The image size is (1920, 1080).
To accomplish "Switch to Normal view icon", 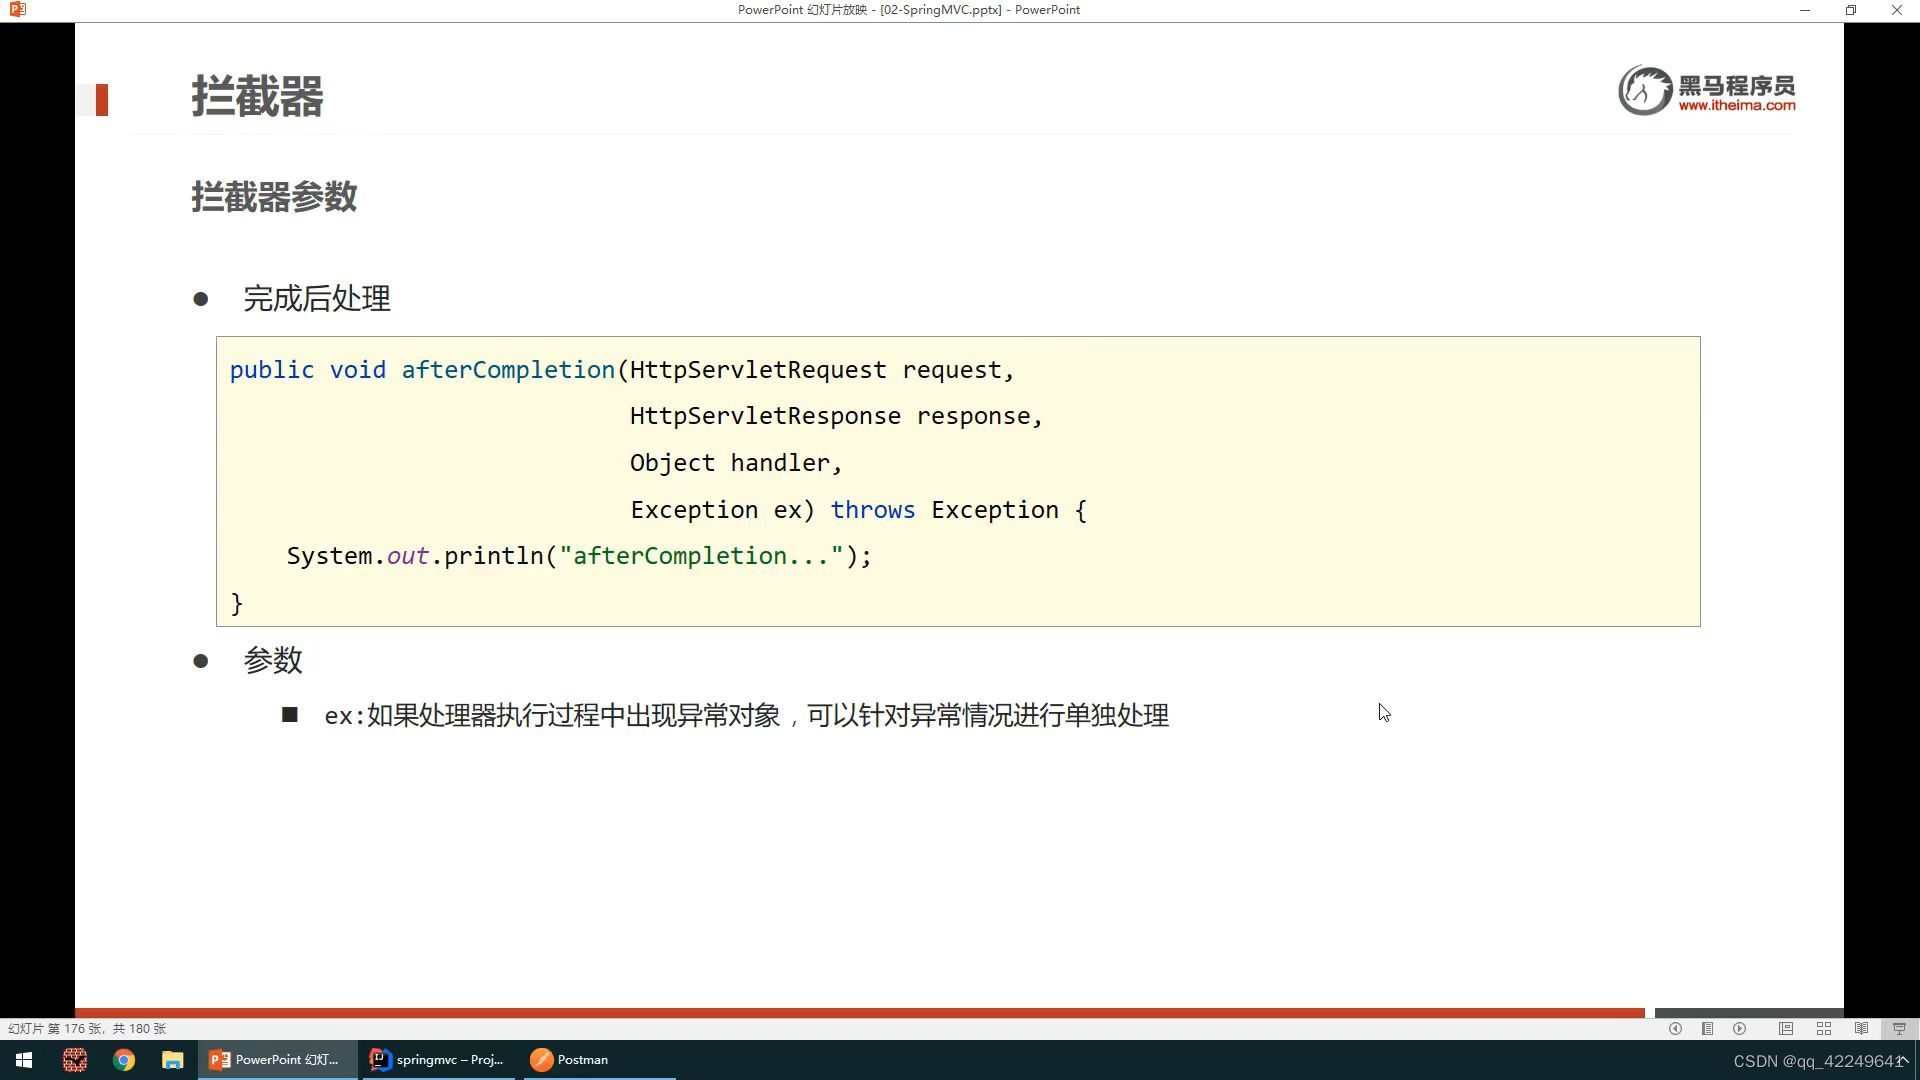I will pos(1786,1028).
